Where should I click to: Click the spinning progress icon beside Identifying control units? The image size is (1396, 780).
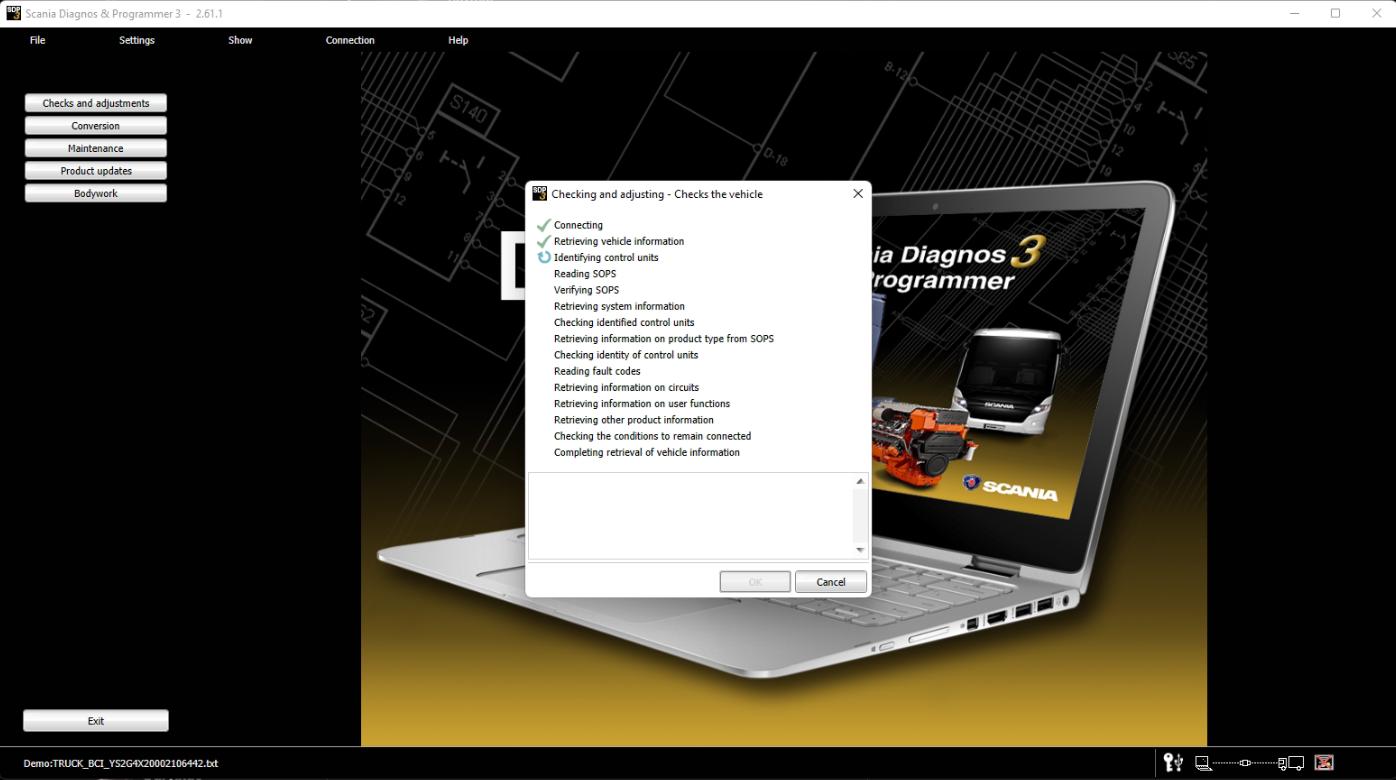tap(544, 257)
